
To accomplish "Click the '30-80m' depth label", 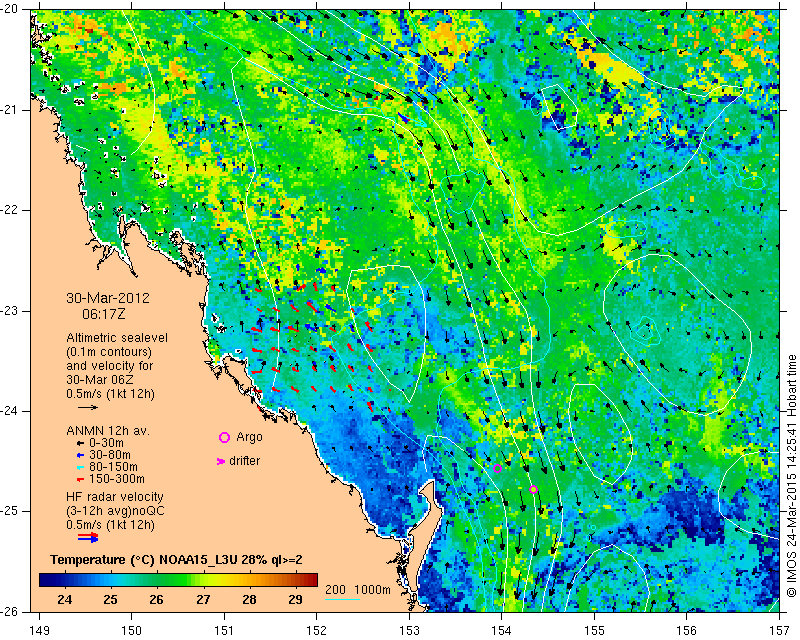I will [x=110, y=455].
